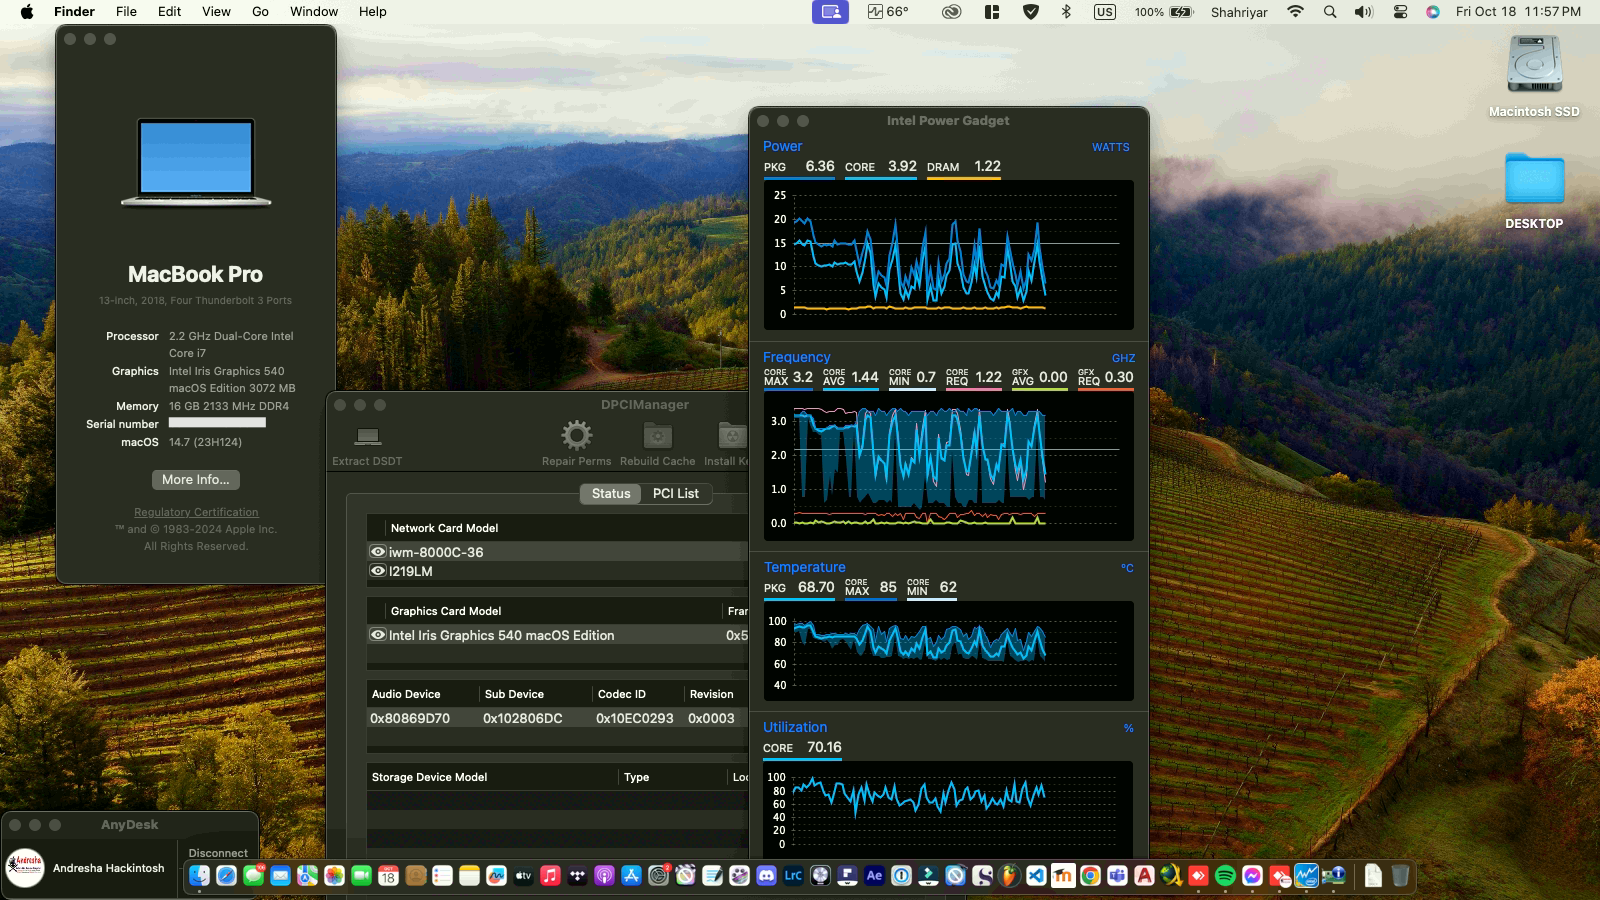Image resolution: width=1600 pixels, height=900 pixels.
Task: Select the Status tab in DPCIManager
Action: (611, 493)
